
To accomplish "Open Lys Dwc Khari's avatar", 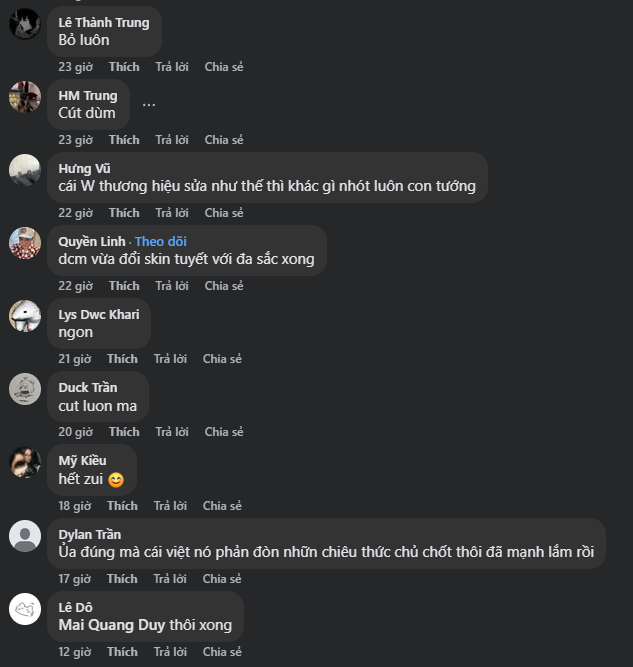I will click(25, 316).
